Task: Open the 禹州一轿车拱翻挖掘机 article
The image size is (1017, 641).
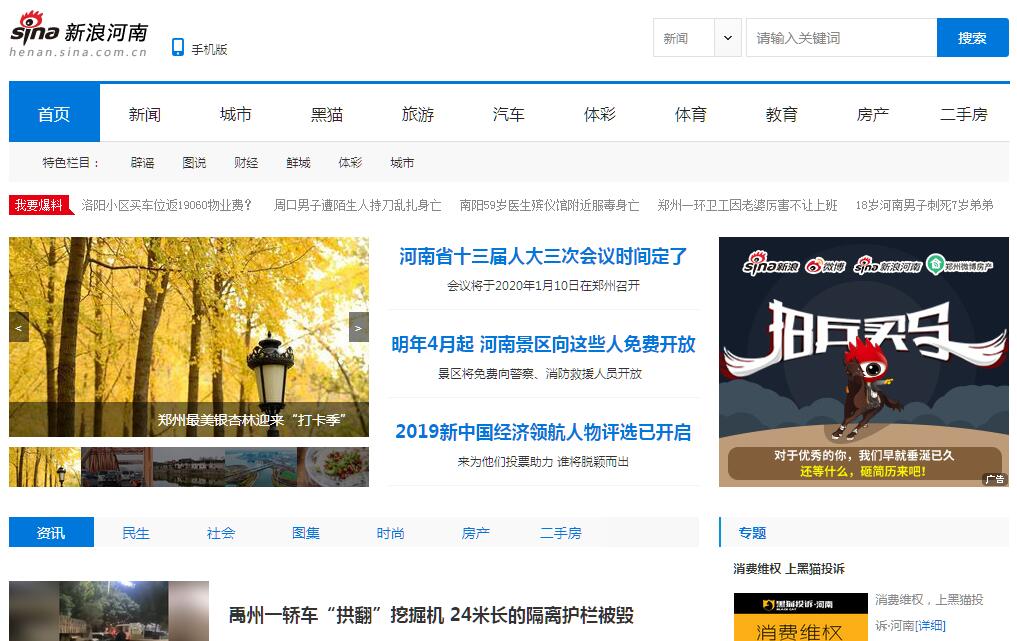Action: 431,615
